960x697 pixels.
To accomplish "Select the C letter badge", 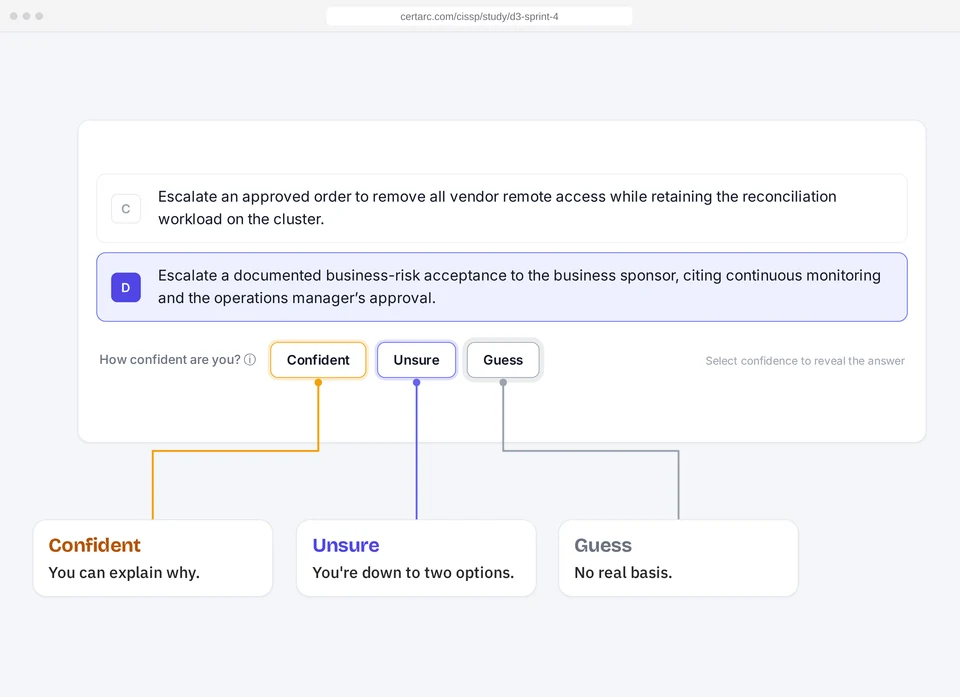I will click(126, 209).
